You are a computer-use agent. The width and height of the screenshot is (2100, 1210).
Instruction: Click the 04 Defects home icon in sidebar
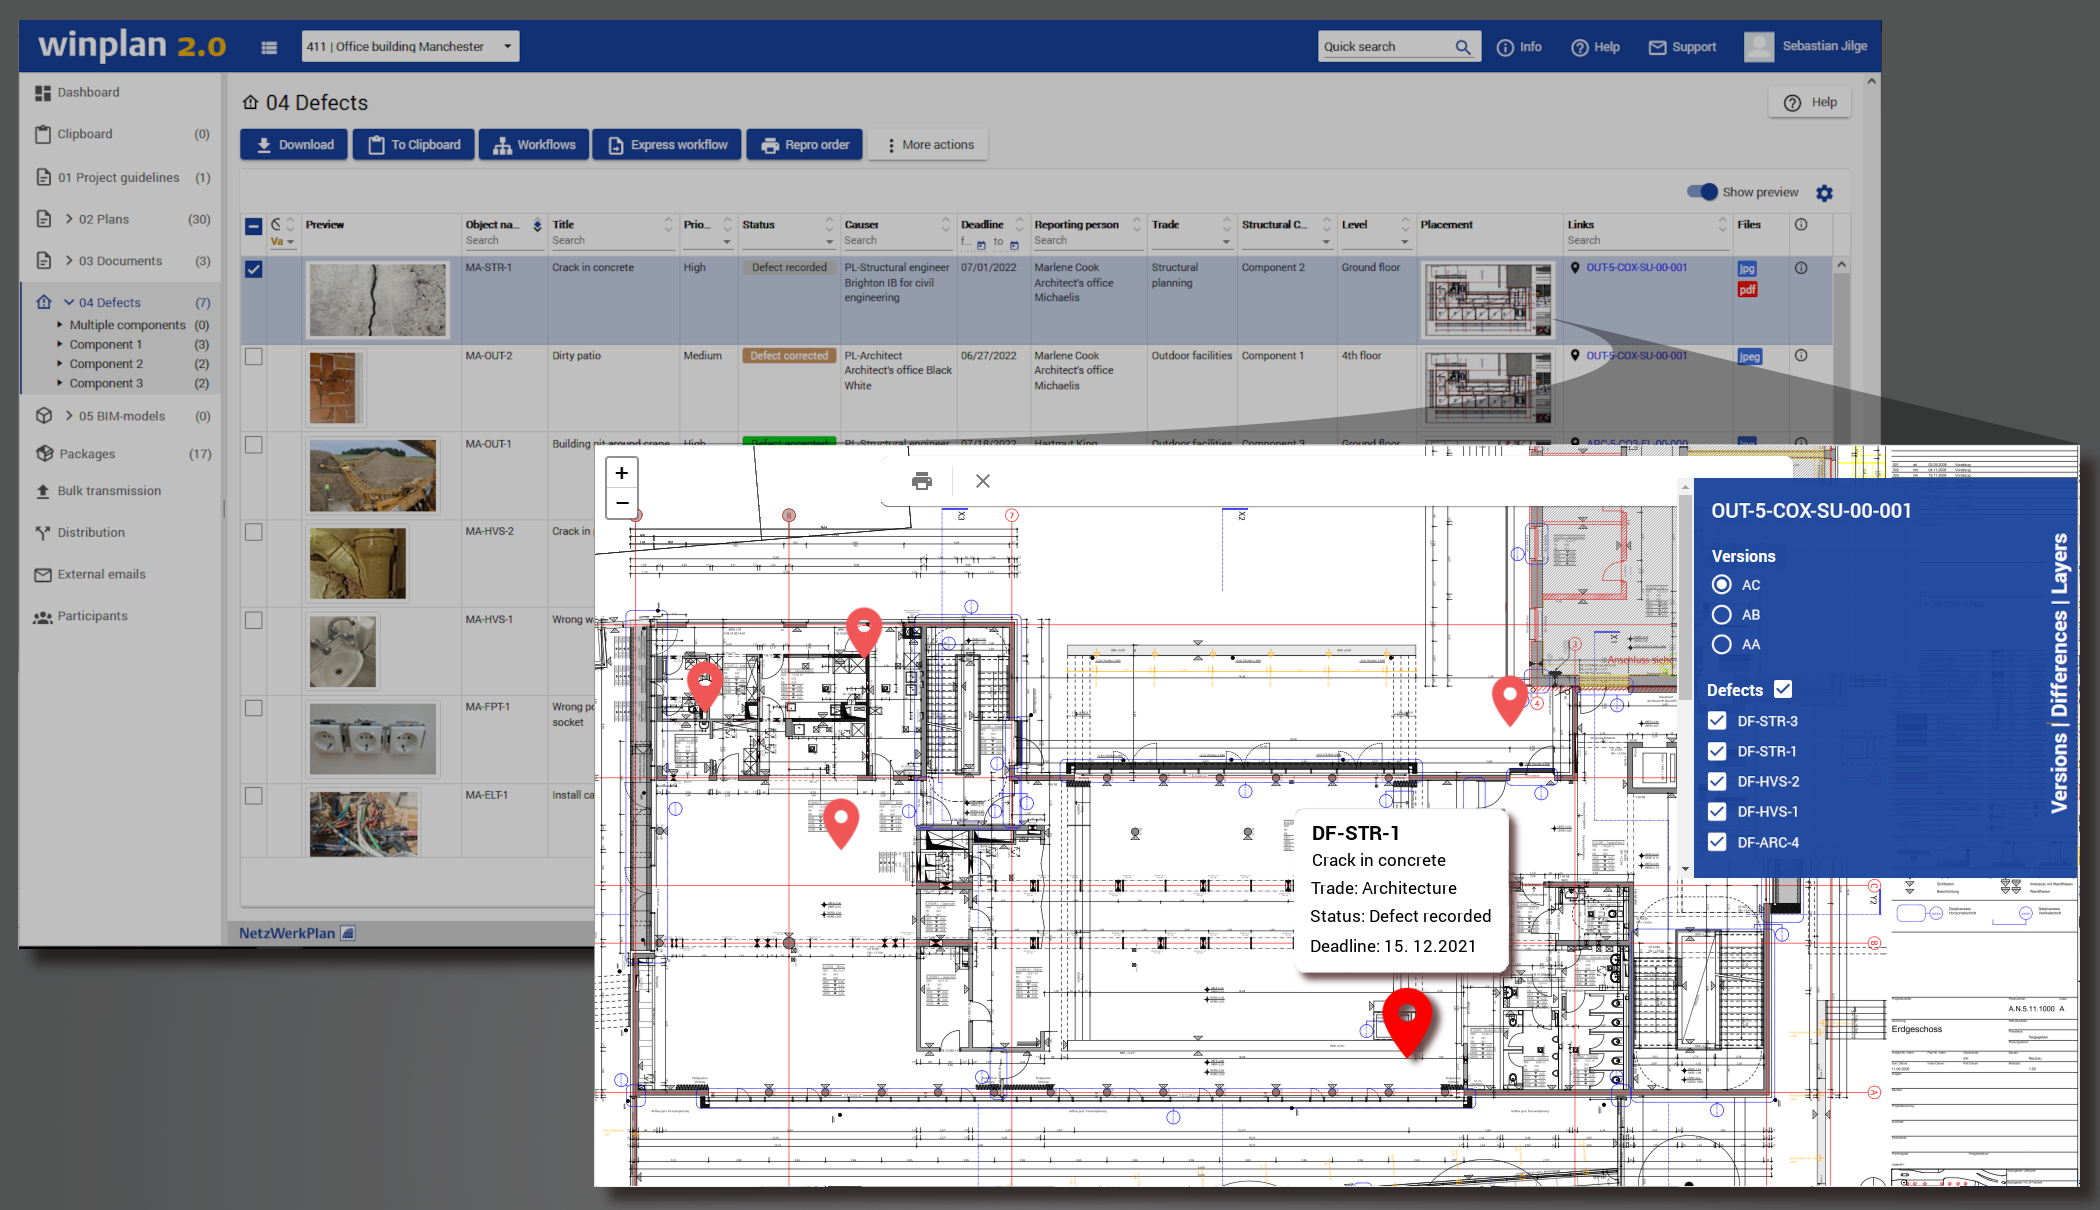point(44,302)
